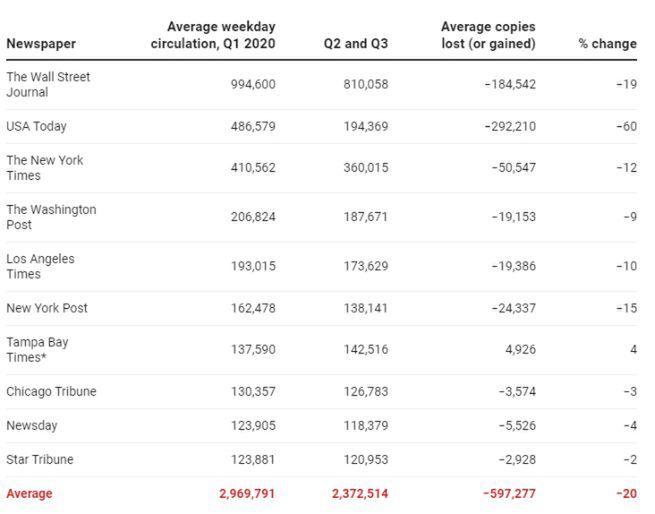Screen dimensions: 655x514
Task: Select the Star Tribune cell
Action: (x=40, y=460)
